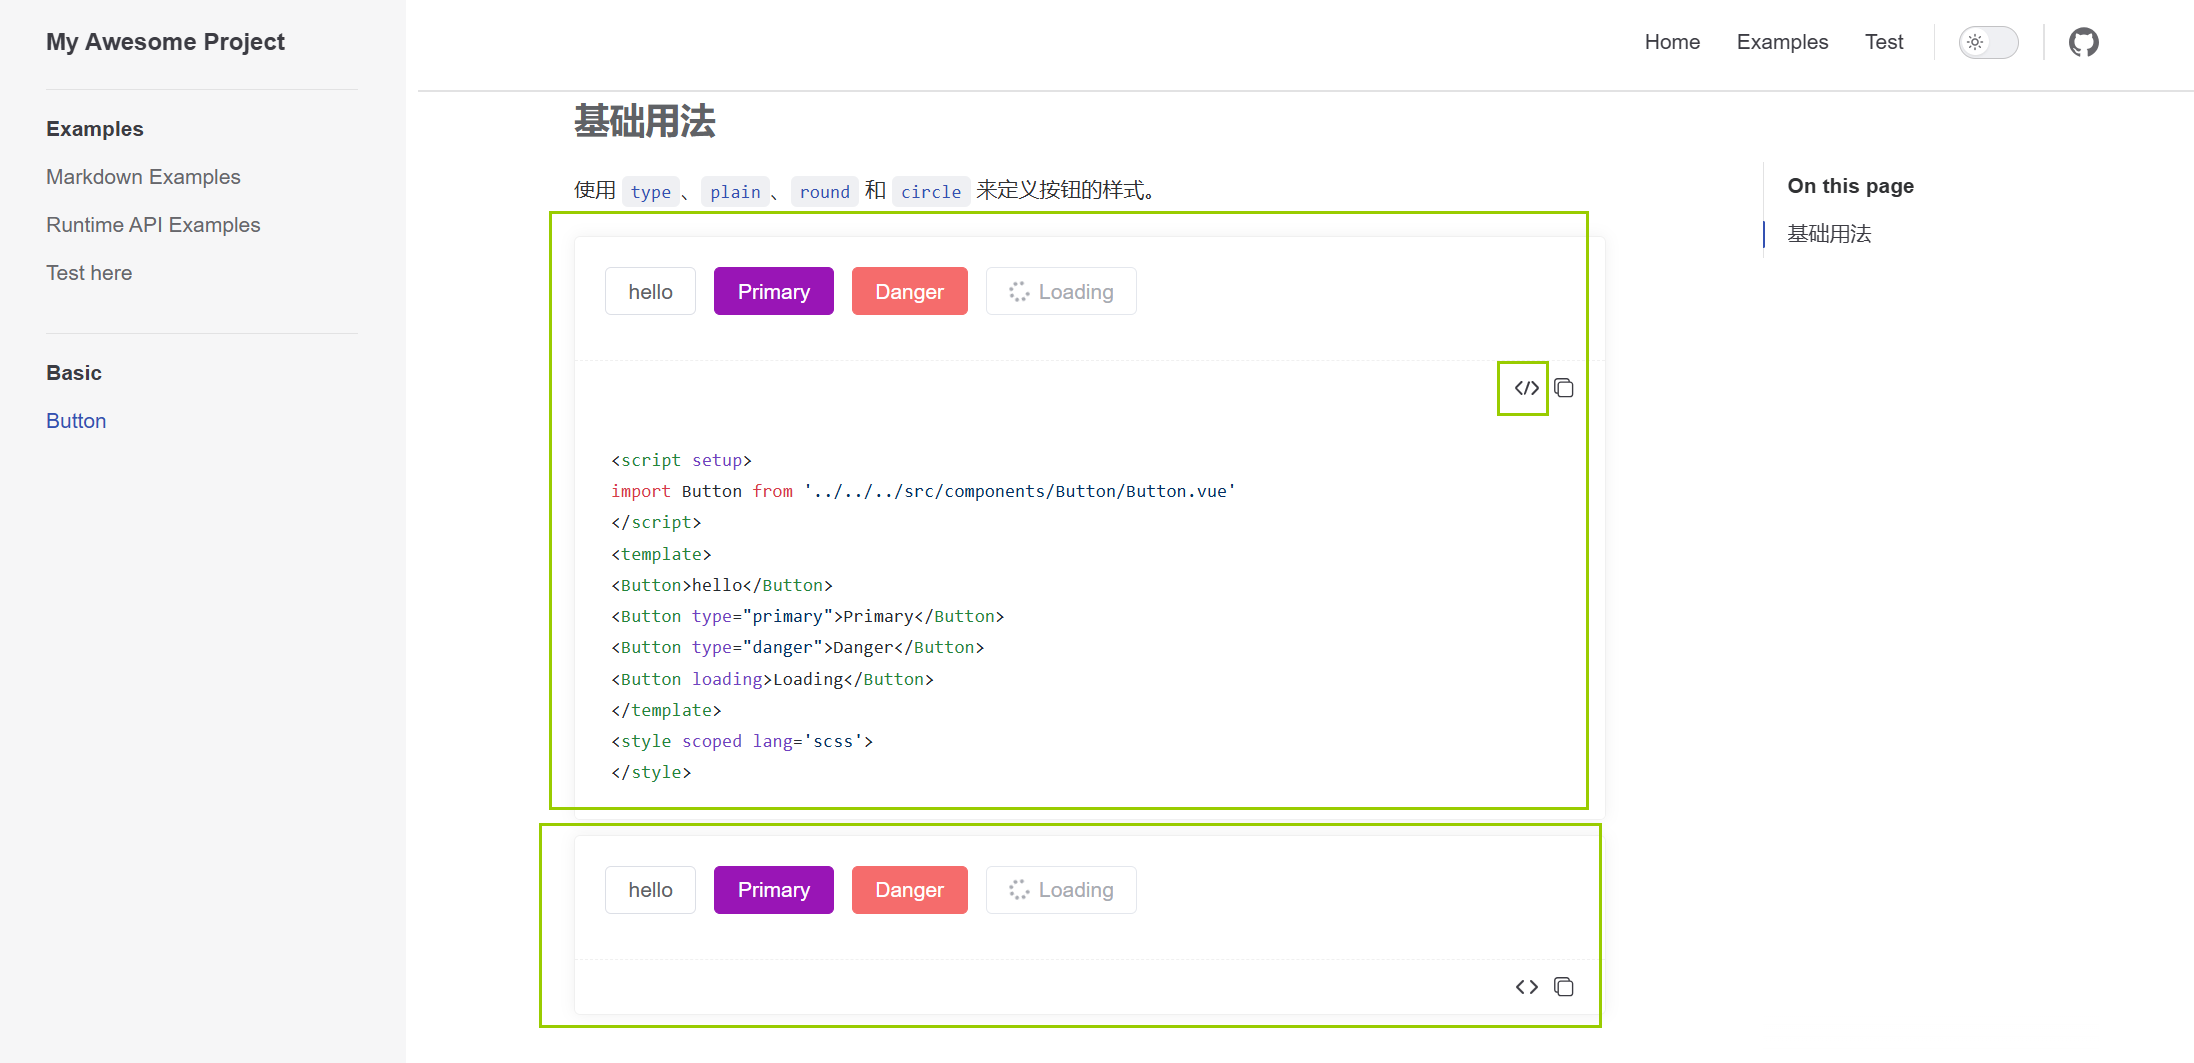
Task: Click the Examples sidebar section heading
Action: pyautogui.click(x=95, y=129)
